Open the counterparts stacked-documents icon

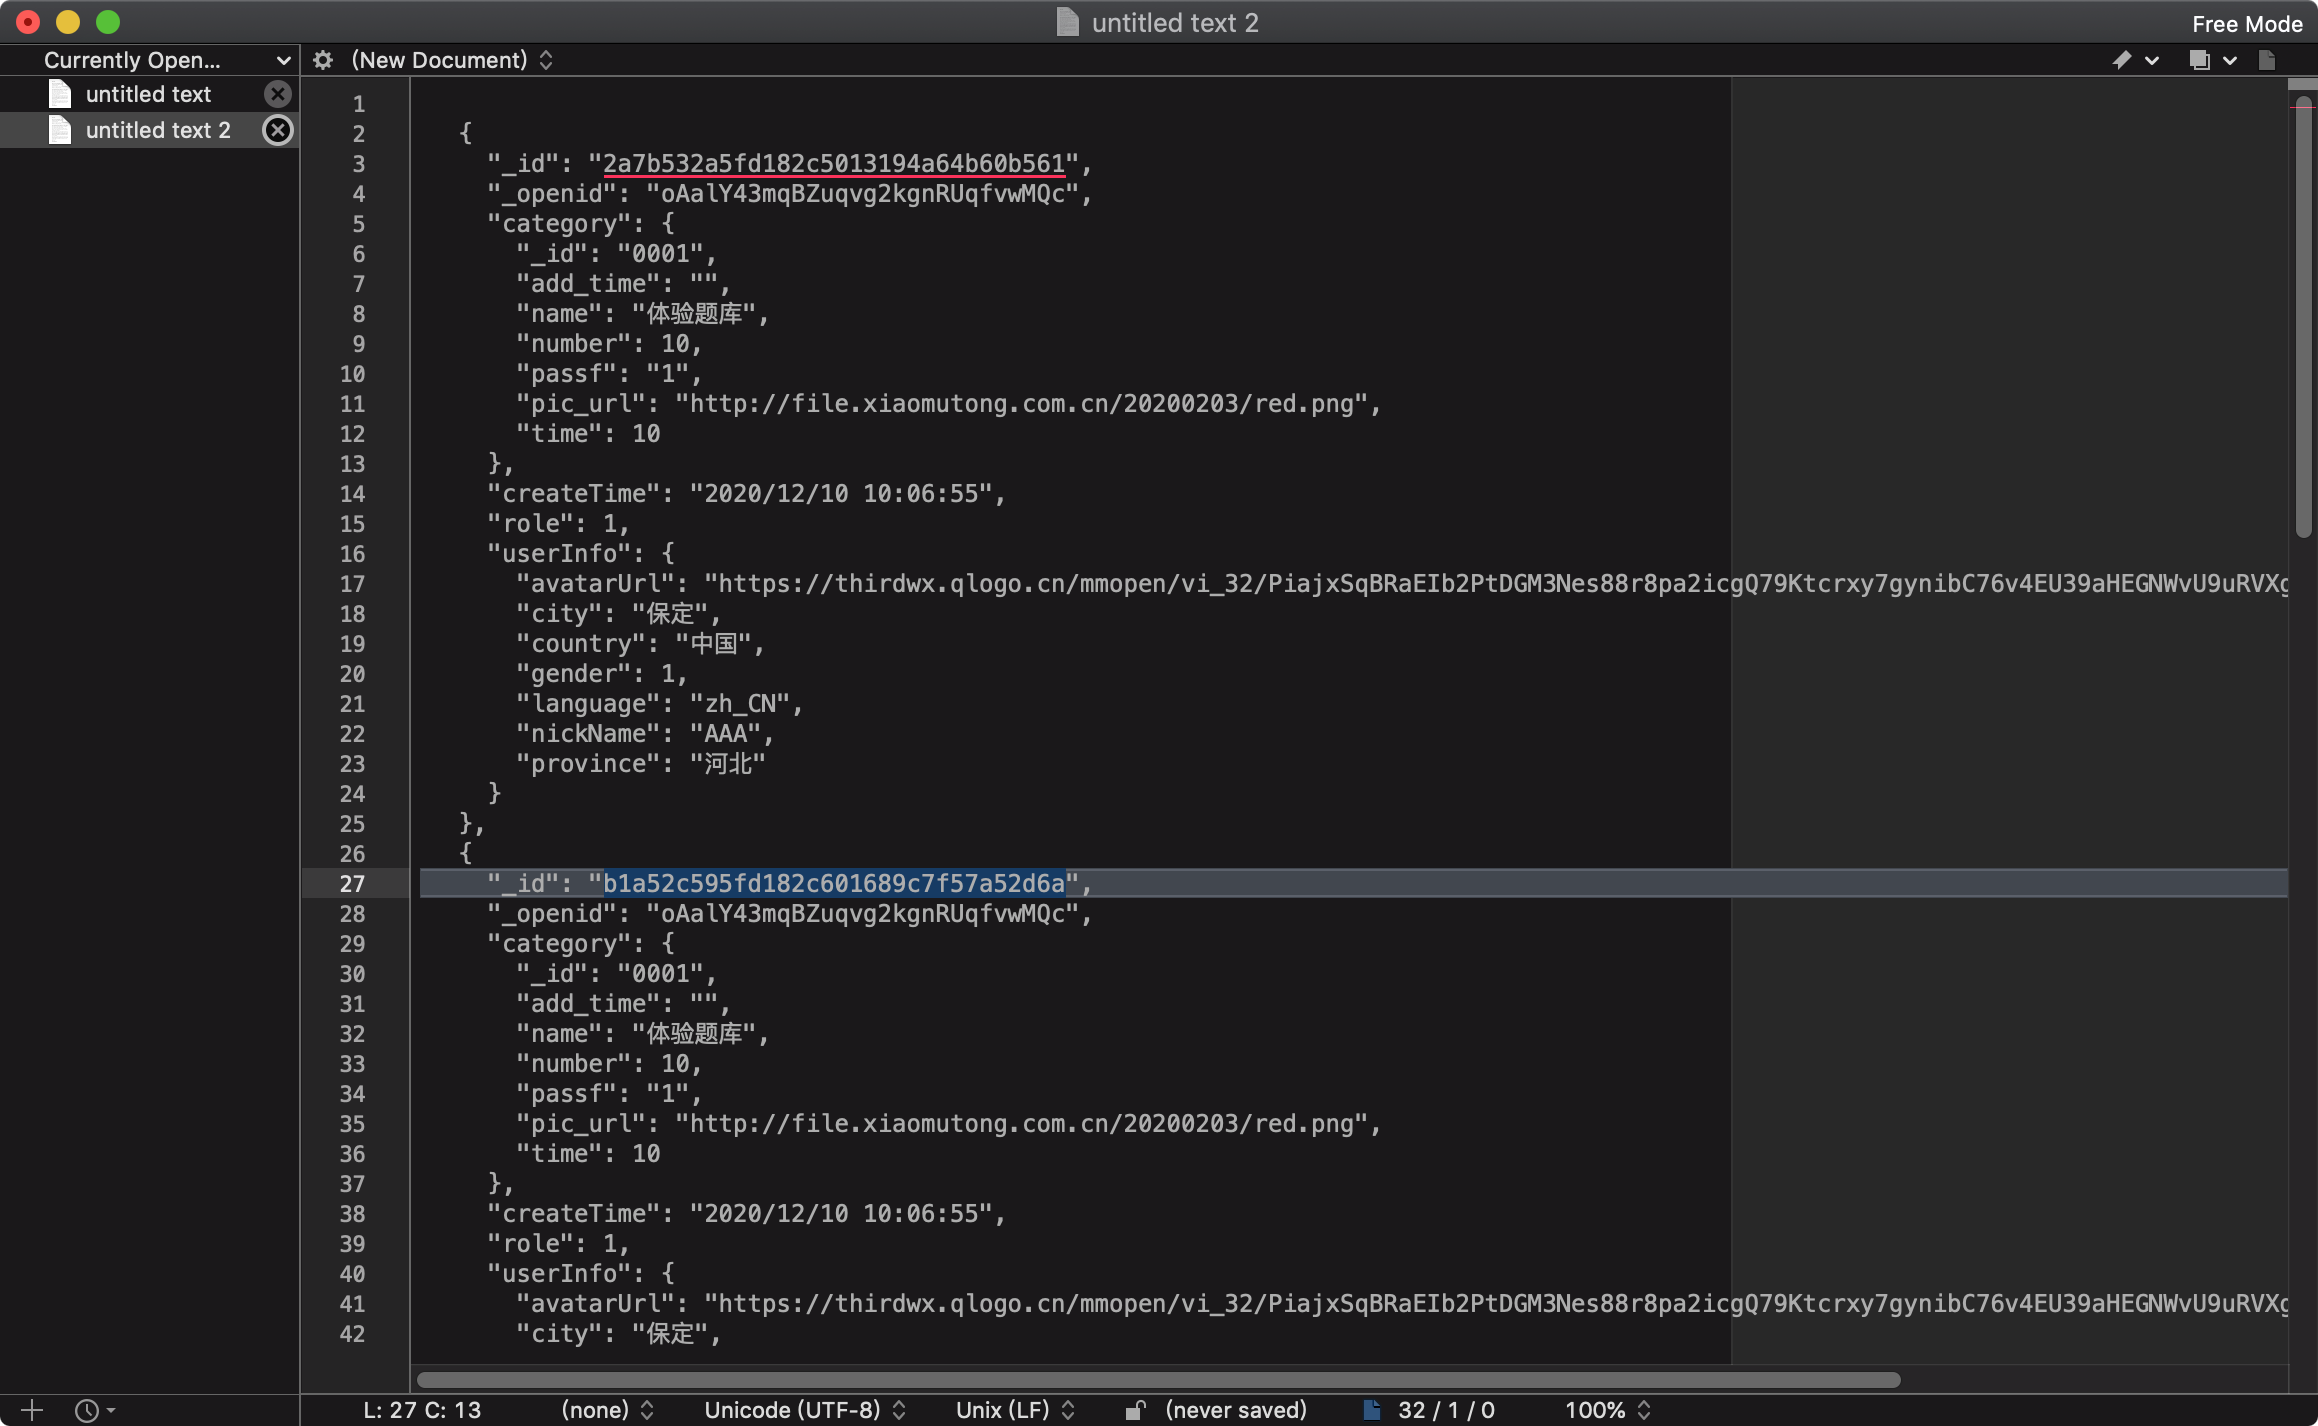point(2199,60)
